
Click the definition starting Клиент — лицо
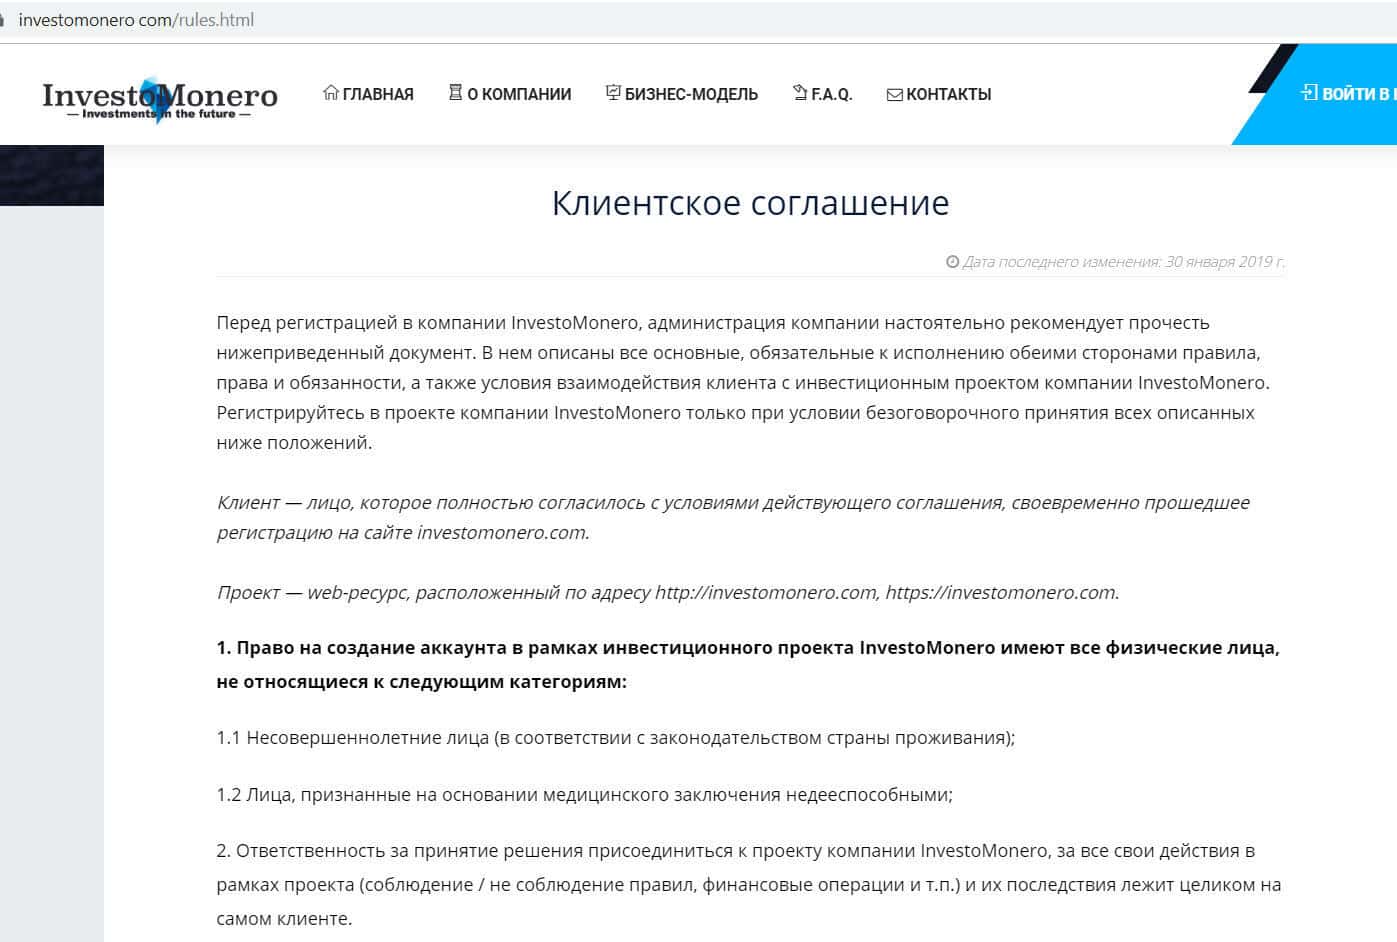(733, 517)
